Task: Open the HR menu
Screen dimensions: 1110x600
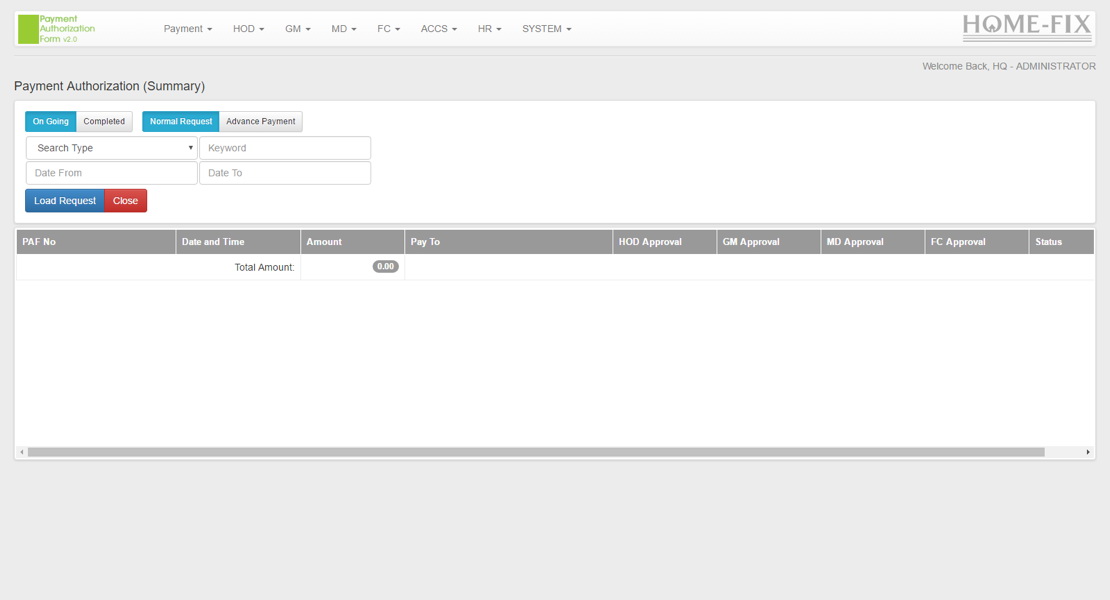Action: click(x=489, y=29)
